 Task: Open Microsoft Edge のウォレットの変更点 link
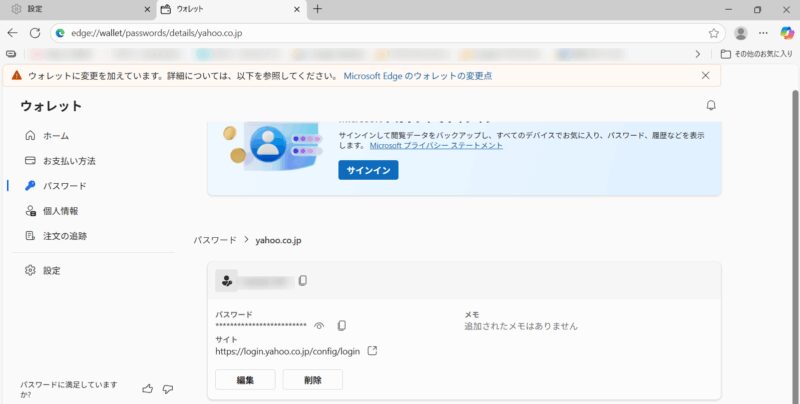[x=418, y=76]
